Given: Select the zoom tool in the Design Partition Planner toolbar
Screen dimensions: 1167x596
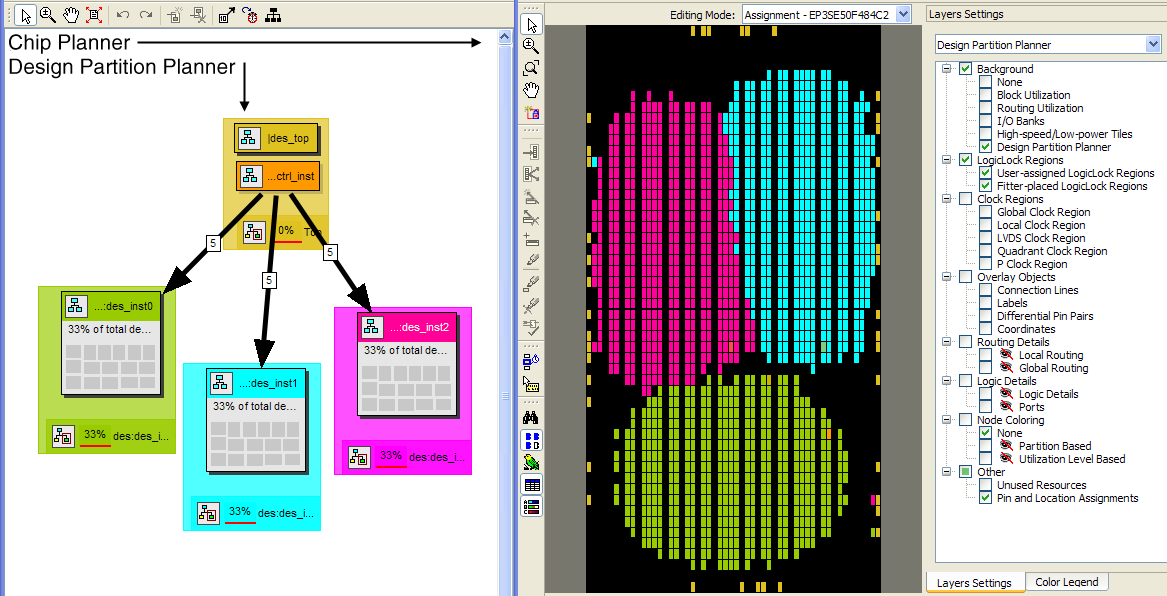Looking at the screenshot, I should click(48, 13).
